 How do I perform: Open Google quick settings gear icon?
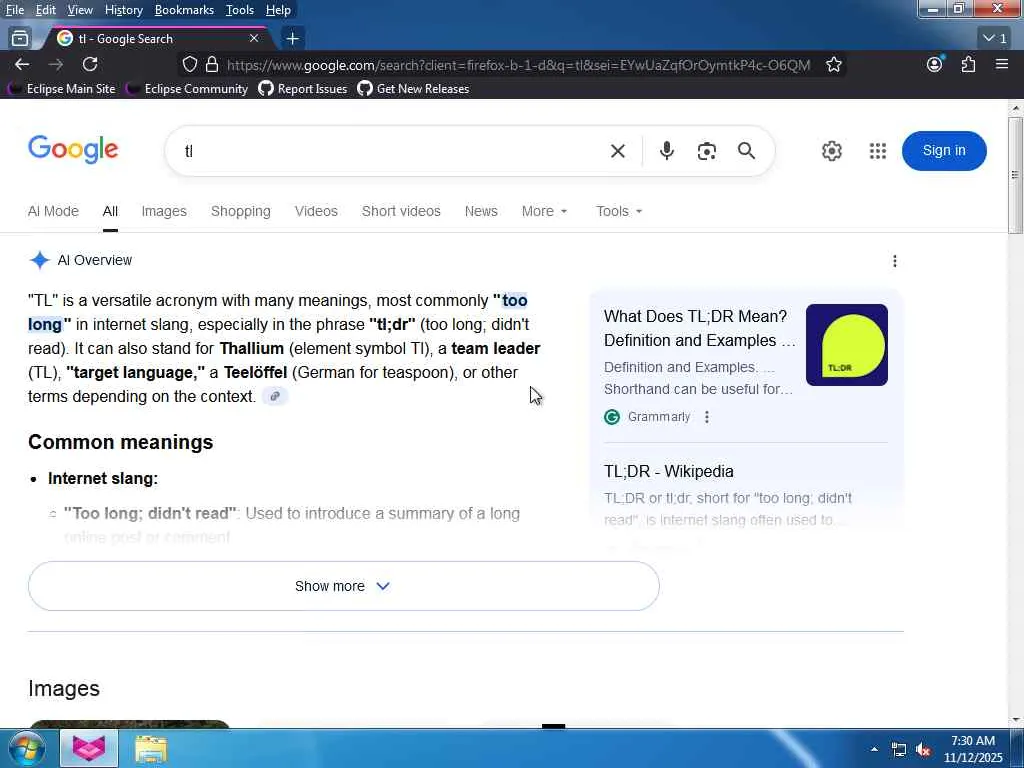click(x=831, y=151)
